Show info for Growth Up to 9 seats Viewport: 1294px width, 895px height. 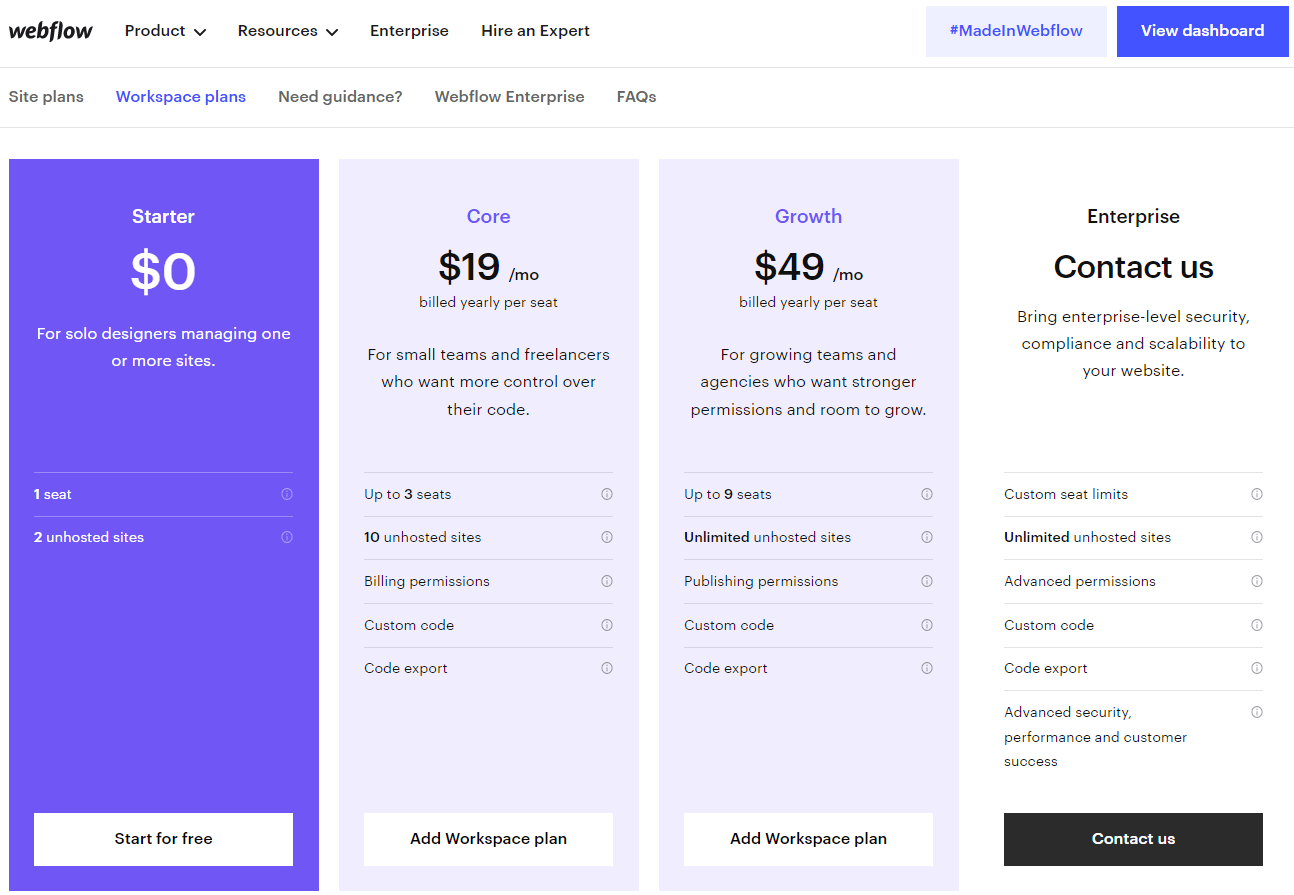pyautogui.click(x=927, y=494)
